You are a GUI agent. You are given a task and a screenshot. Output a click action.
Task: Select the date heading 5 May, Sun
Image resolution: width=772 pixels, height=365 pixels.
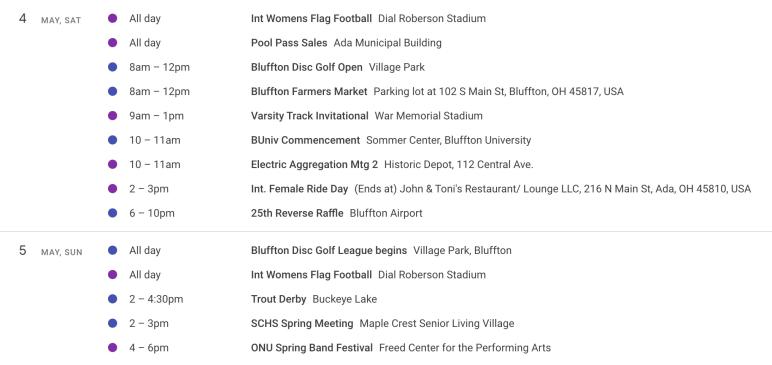[51, 251]
